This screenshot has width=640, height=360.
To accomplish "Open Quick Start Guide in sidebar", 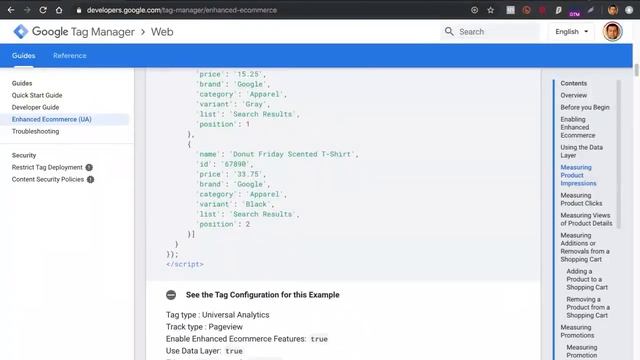I will (37, 95).
